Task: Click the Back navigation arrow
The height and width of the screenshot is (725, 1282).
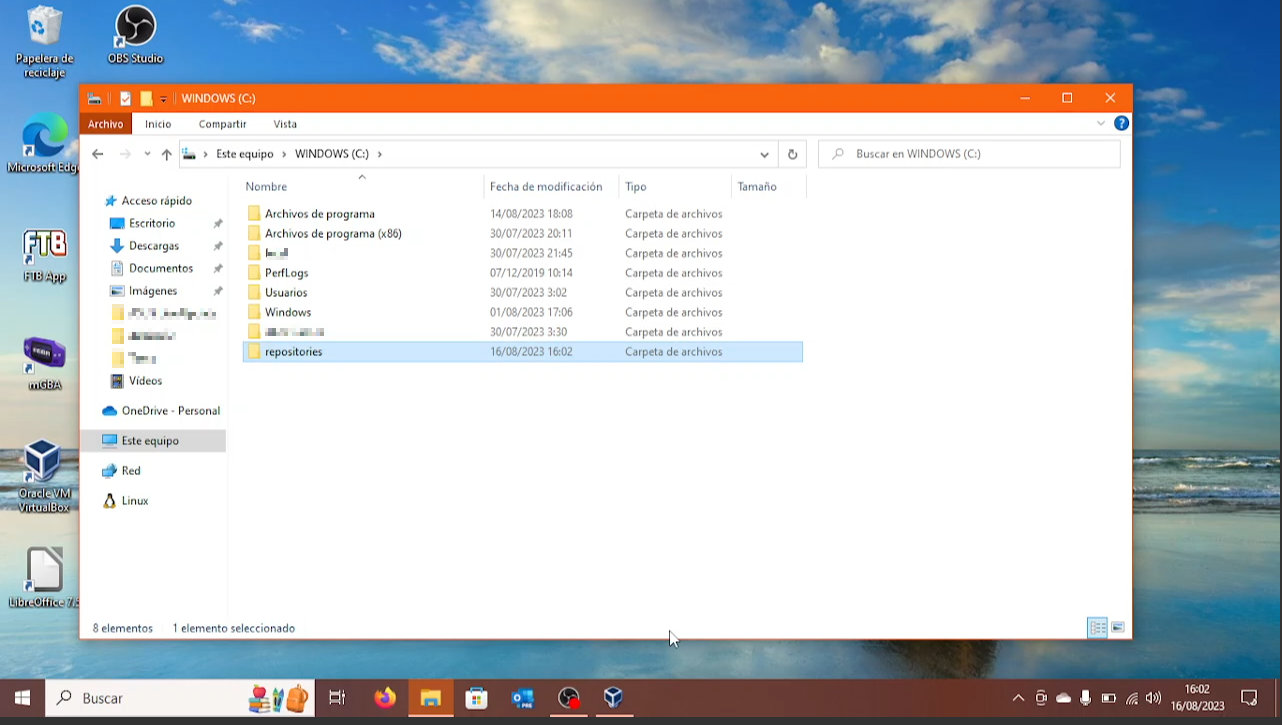Action: (x=97, y=154)
